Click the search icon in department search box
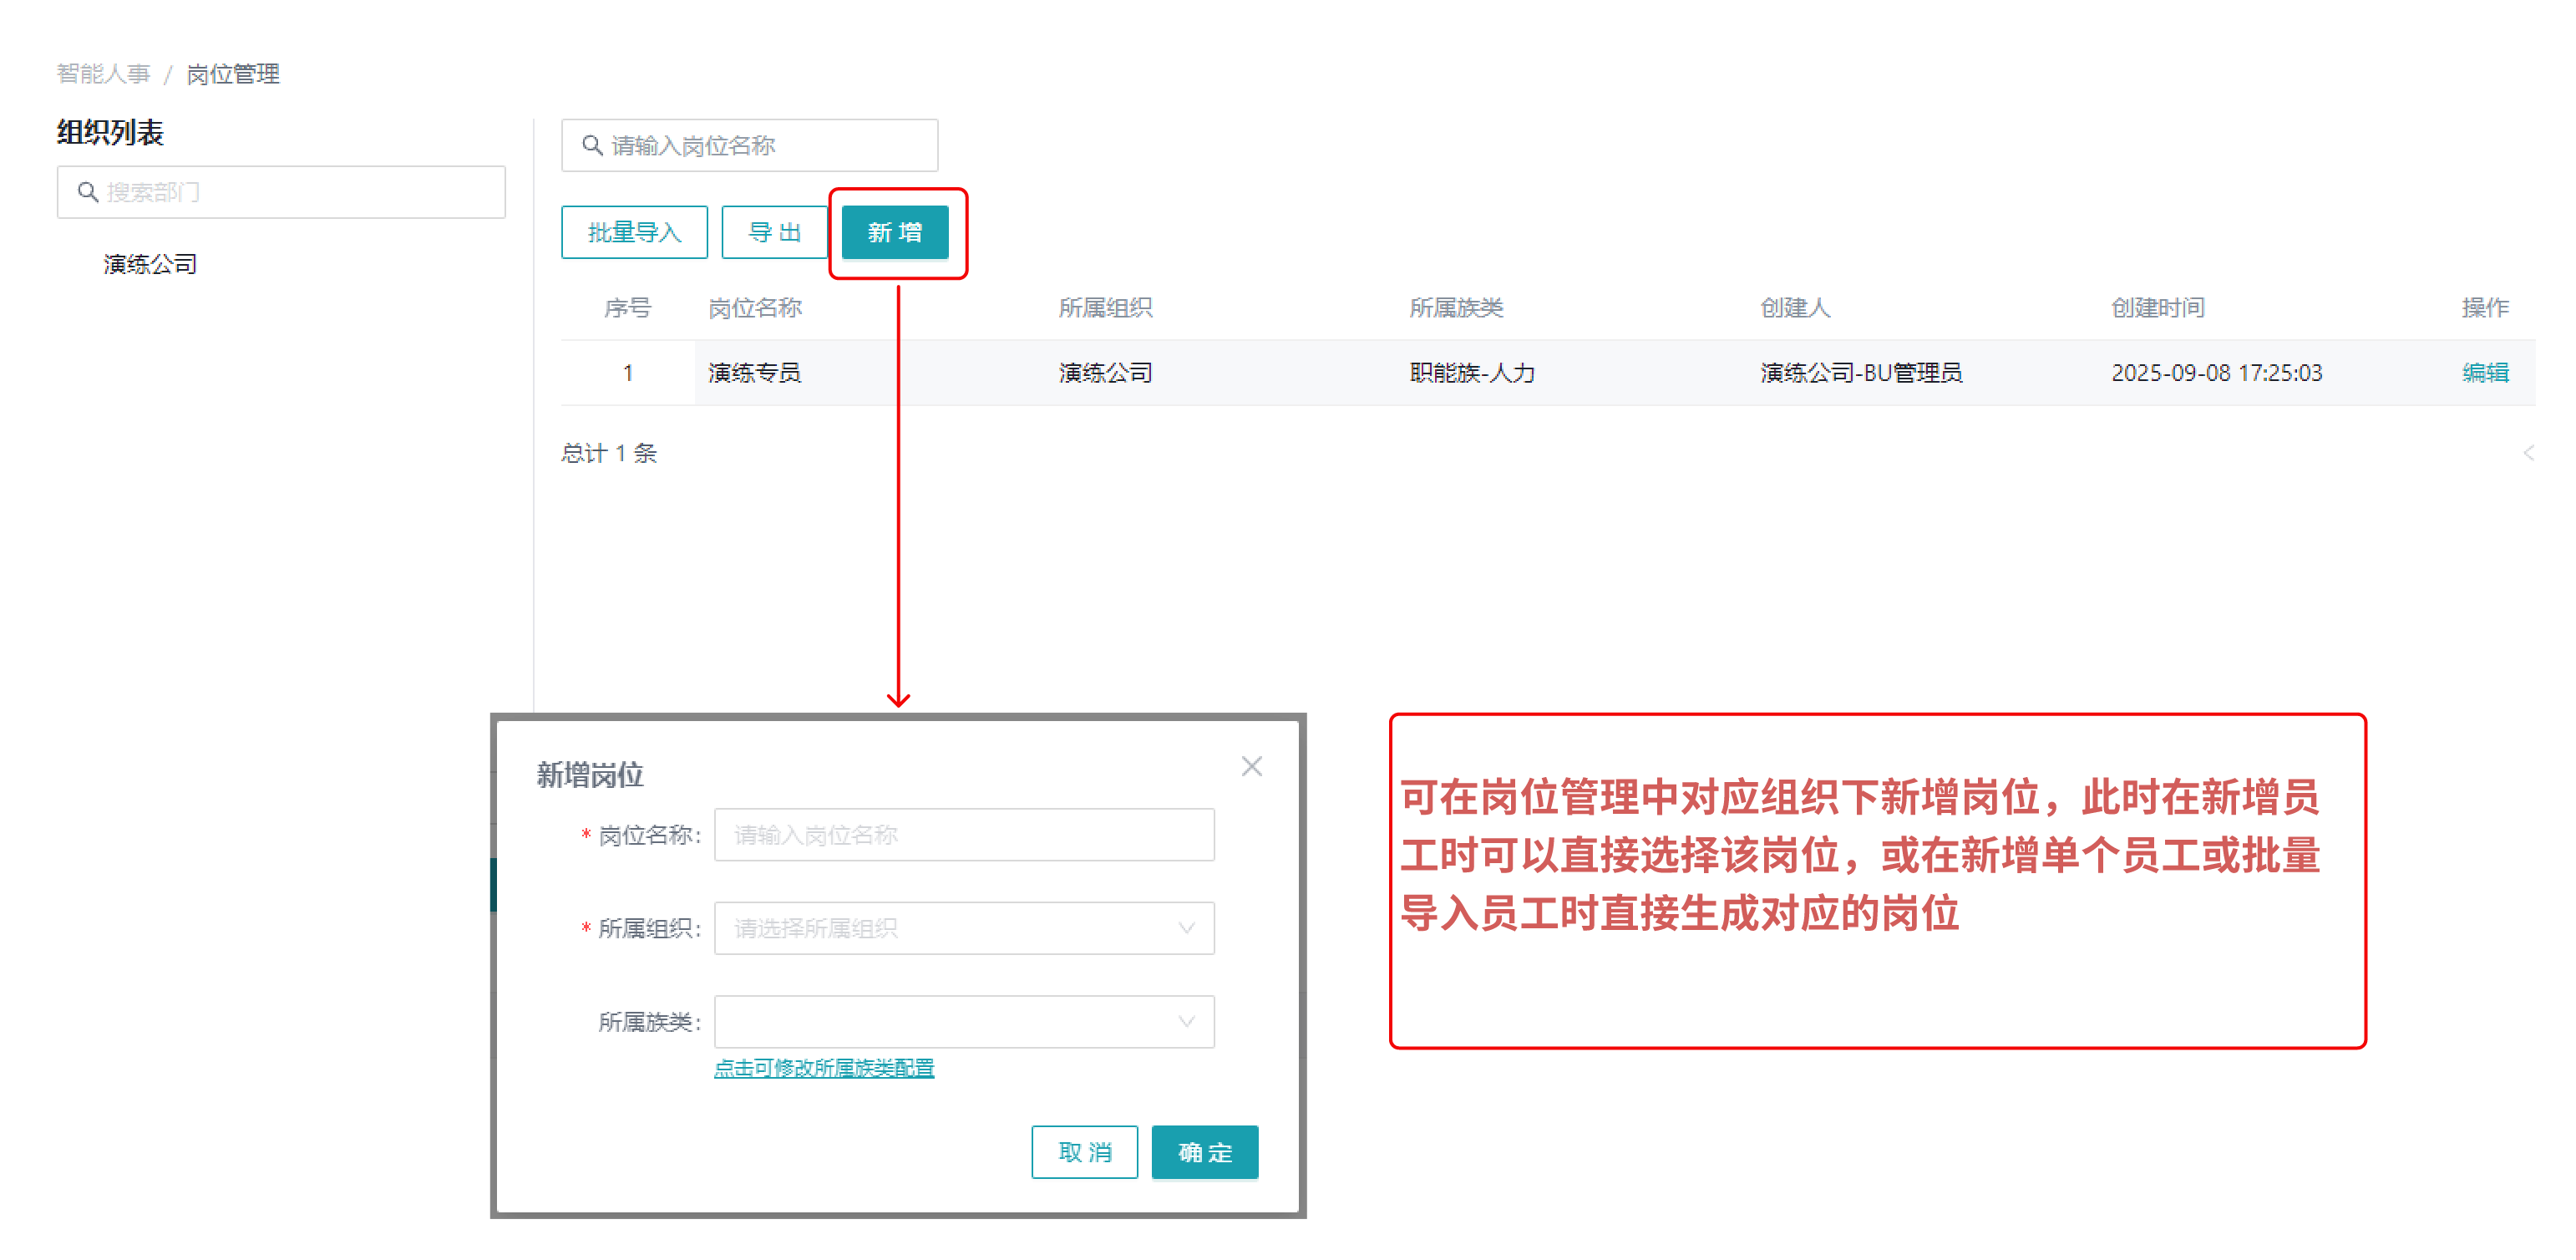The height and width of the screenshot is (1260, 2576). coord(88,192)
